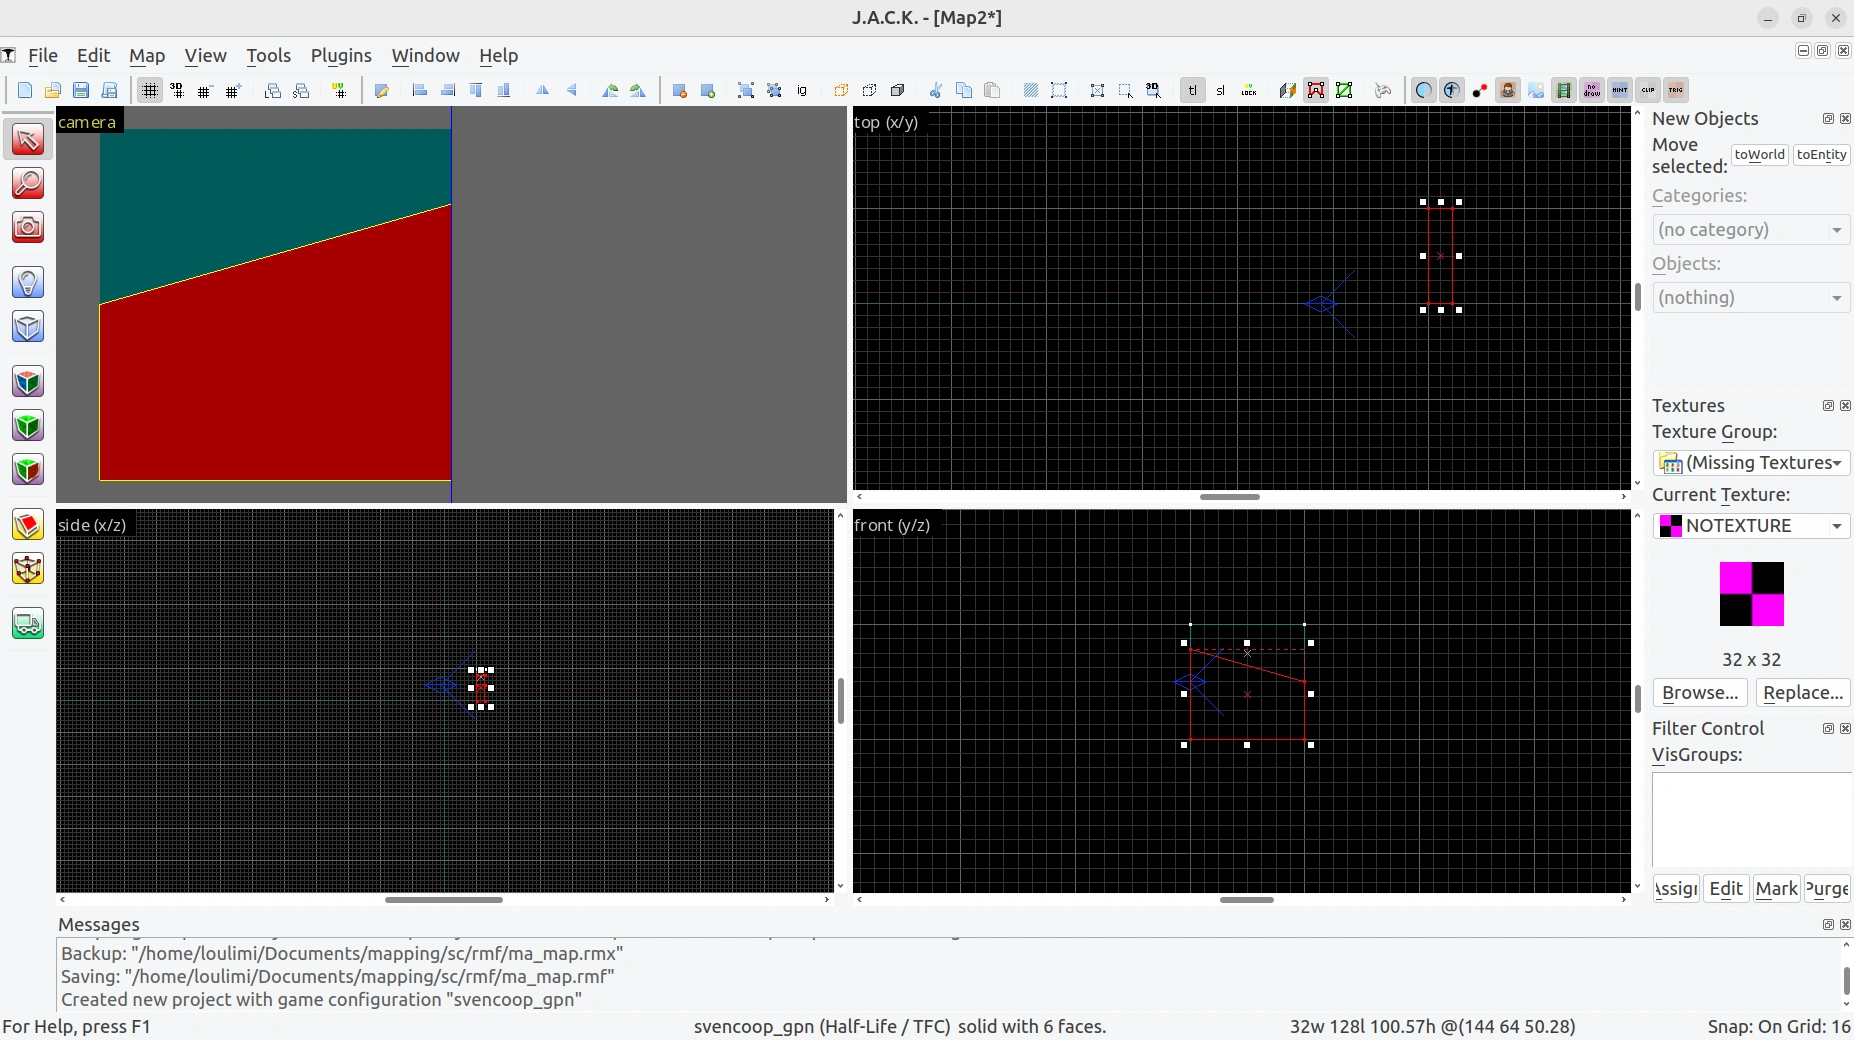Screen dimensions: 1854x1040
Task: Click the magenta-black texture preview swatch
Action: pyautogui.click(x=1751, y=594)
